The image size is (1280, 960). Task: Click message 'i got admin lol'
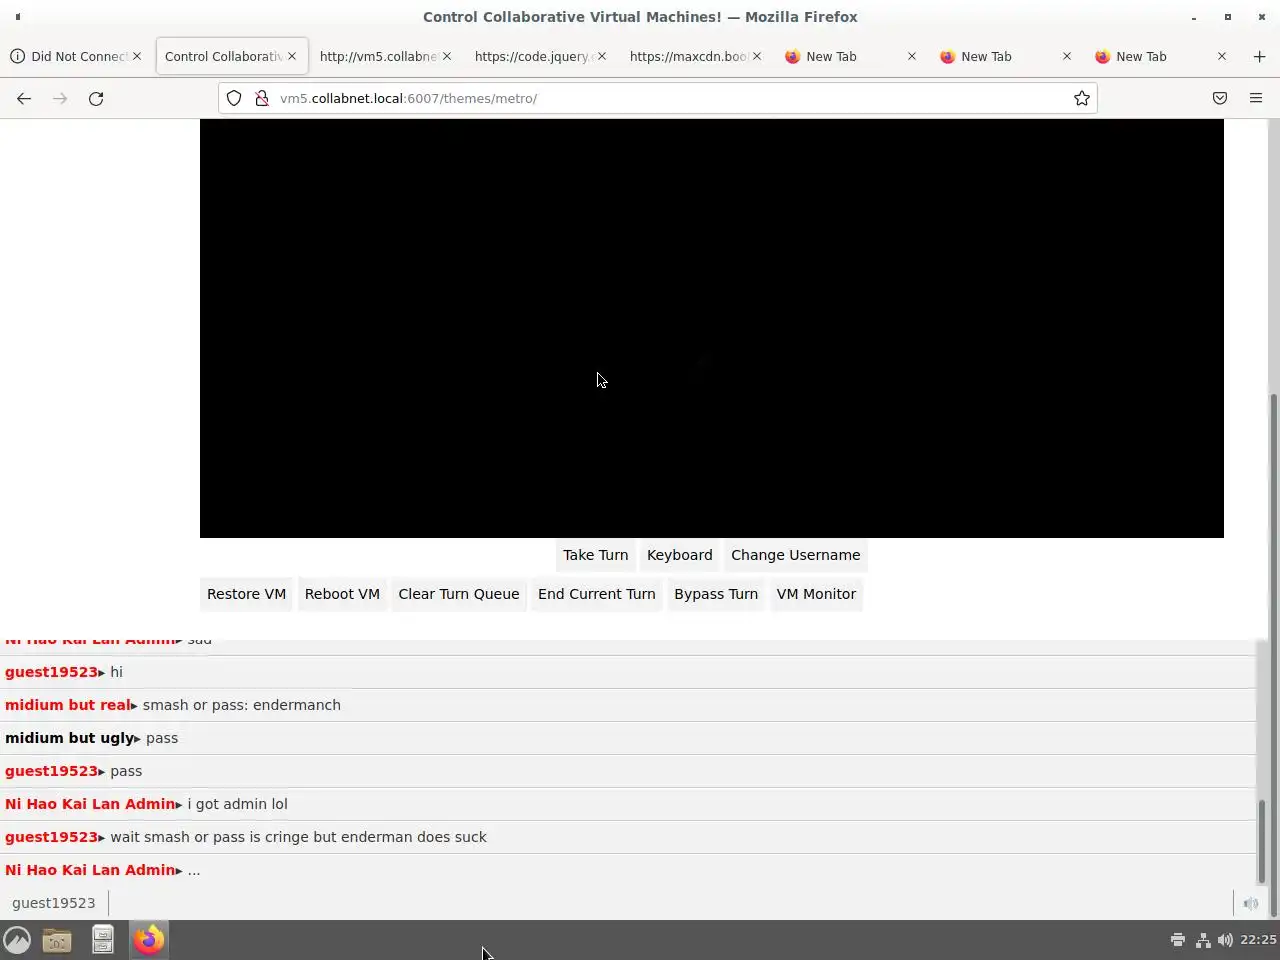point(237,804)
